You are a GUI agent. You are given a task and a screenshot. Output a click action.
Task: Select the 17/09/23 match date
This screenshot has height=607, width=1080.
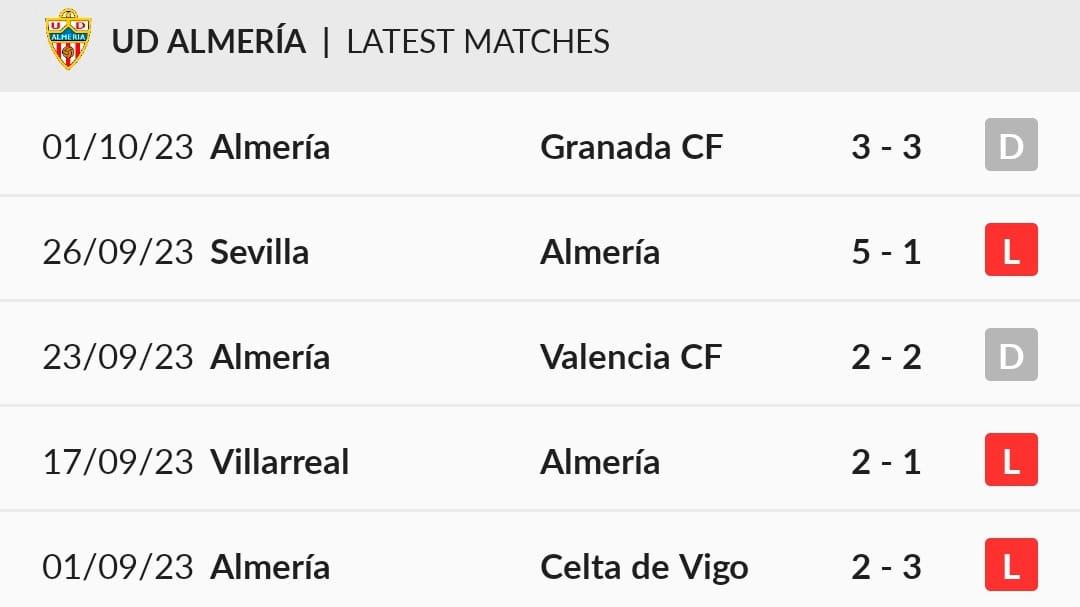(x=118, y=462)
